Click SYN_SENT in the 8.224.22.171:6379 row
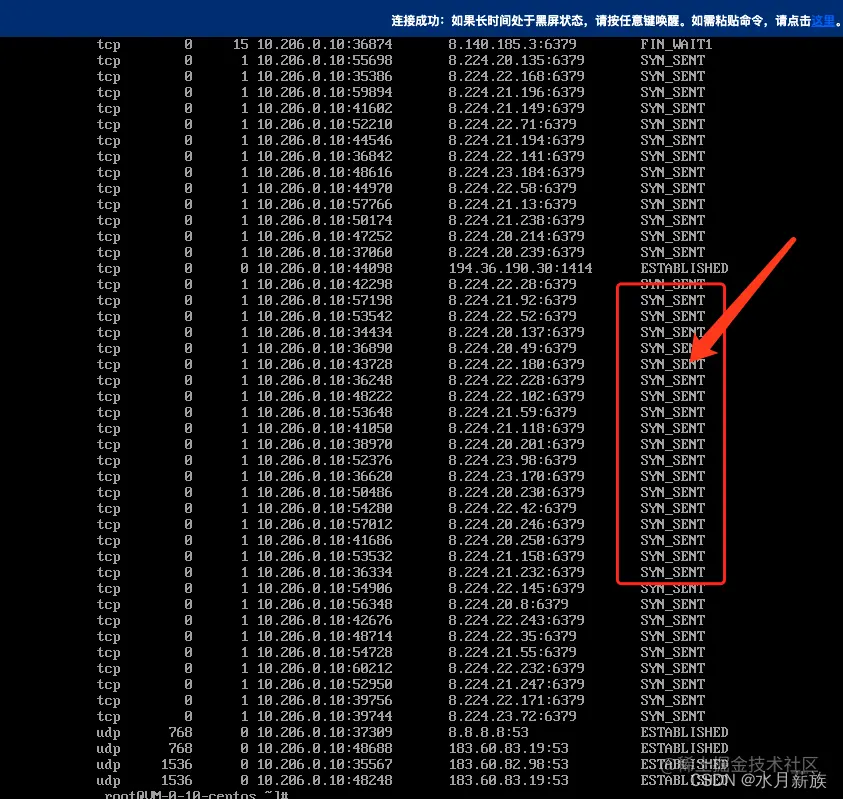The height and width of the screenshot is (799, 843). point(673,701)
